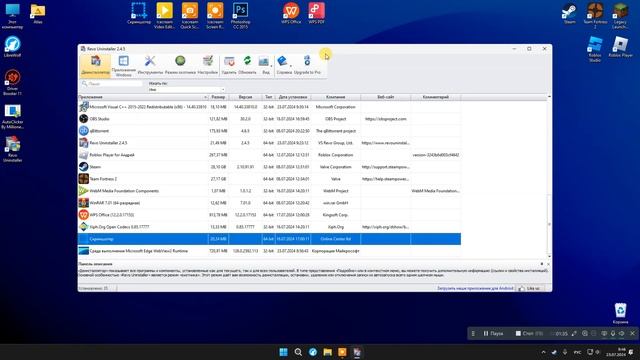The image size is (640, 360).
Task: Sort list by Comment column header
Action: 436,97
